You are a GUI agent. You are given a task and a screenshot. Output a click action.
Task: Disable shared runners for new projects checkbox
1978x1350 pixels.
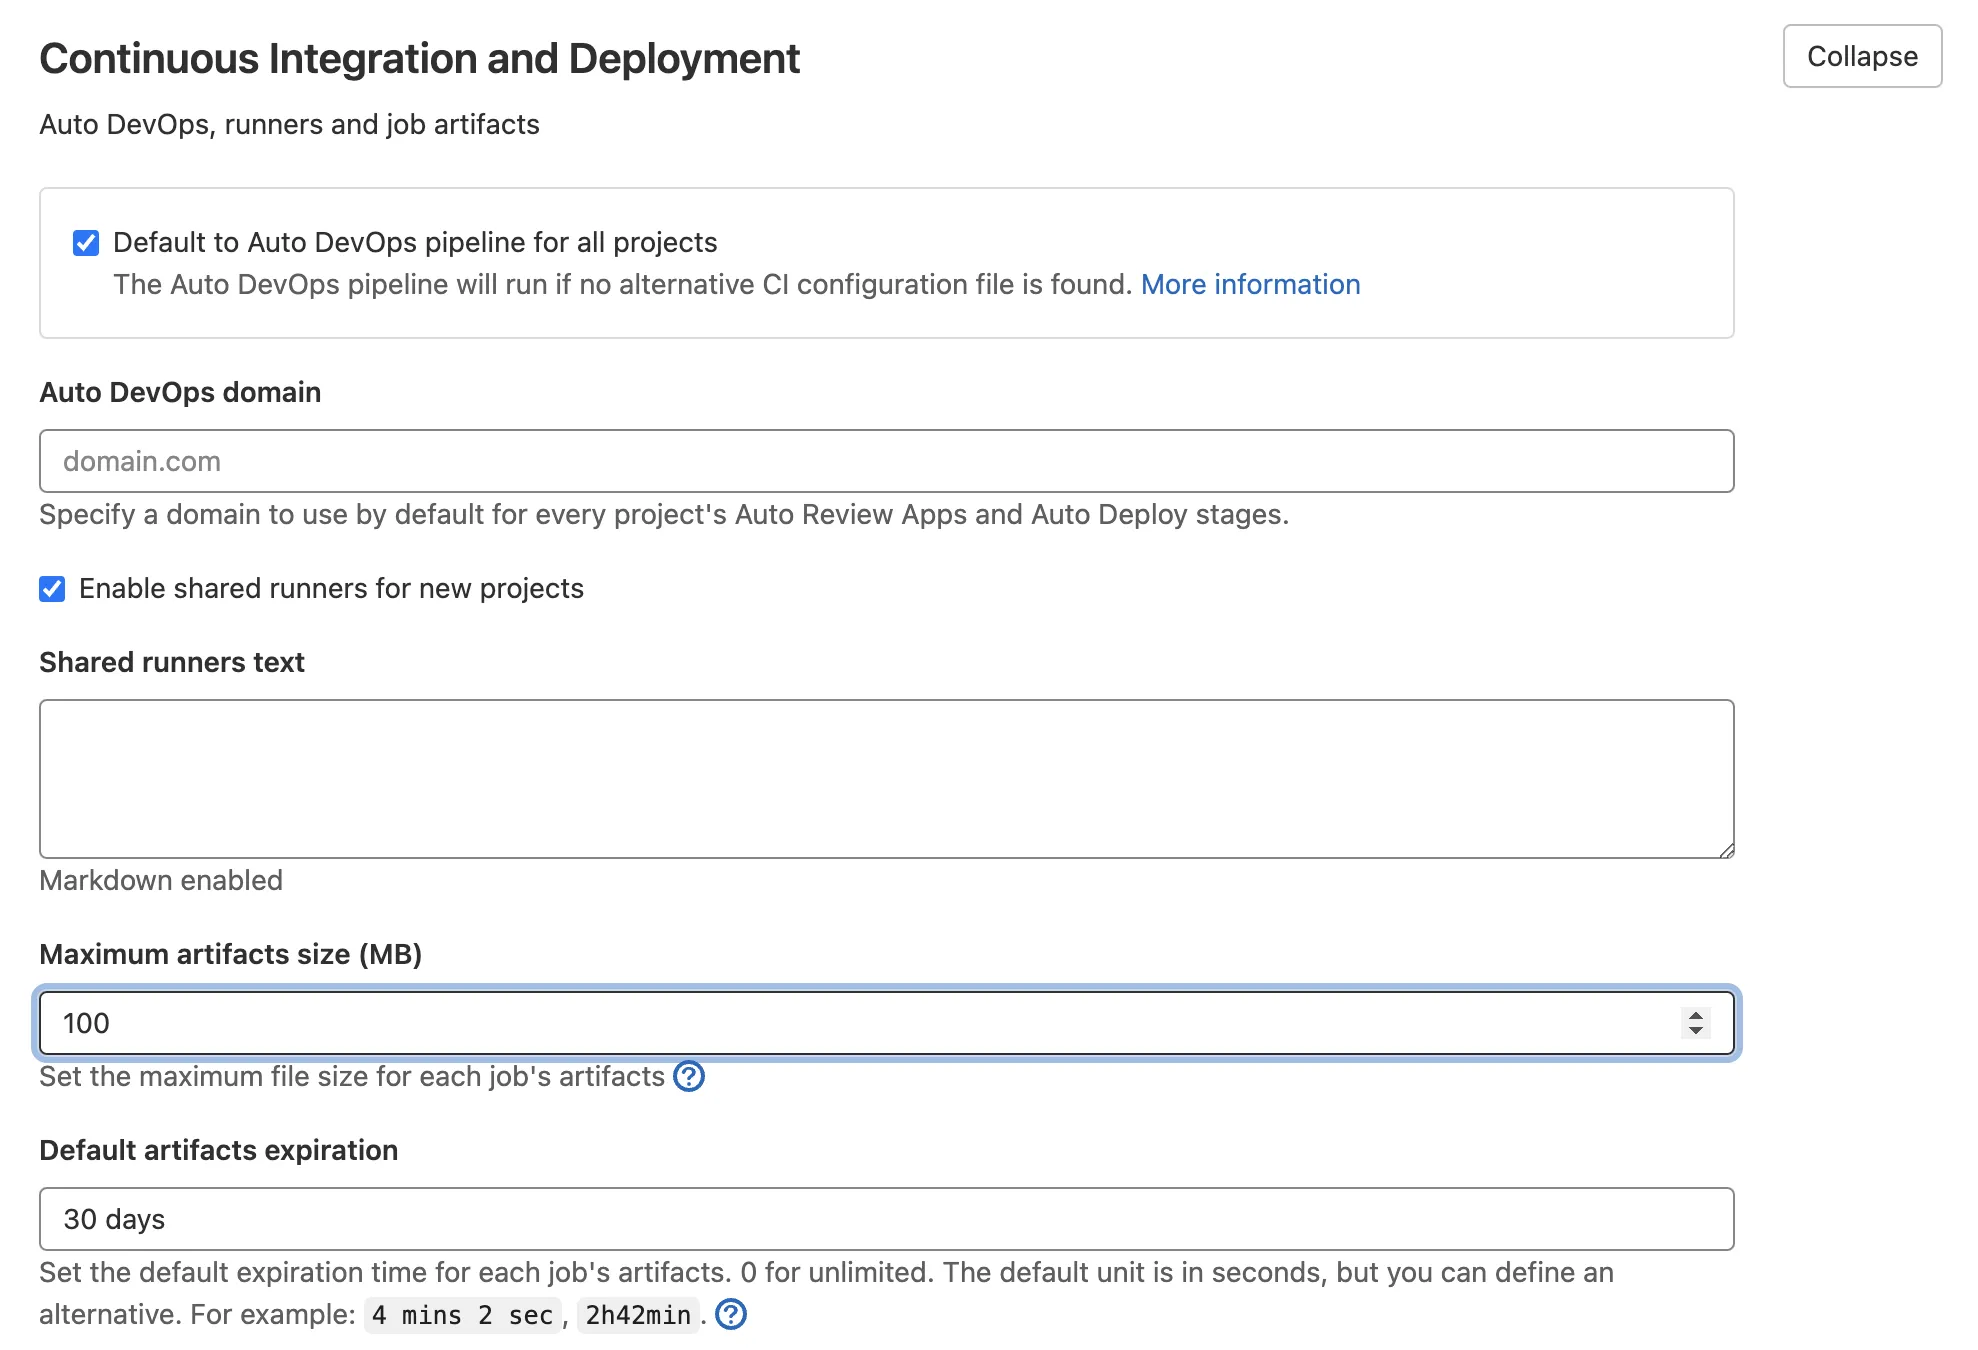point(52,589)
